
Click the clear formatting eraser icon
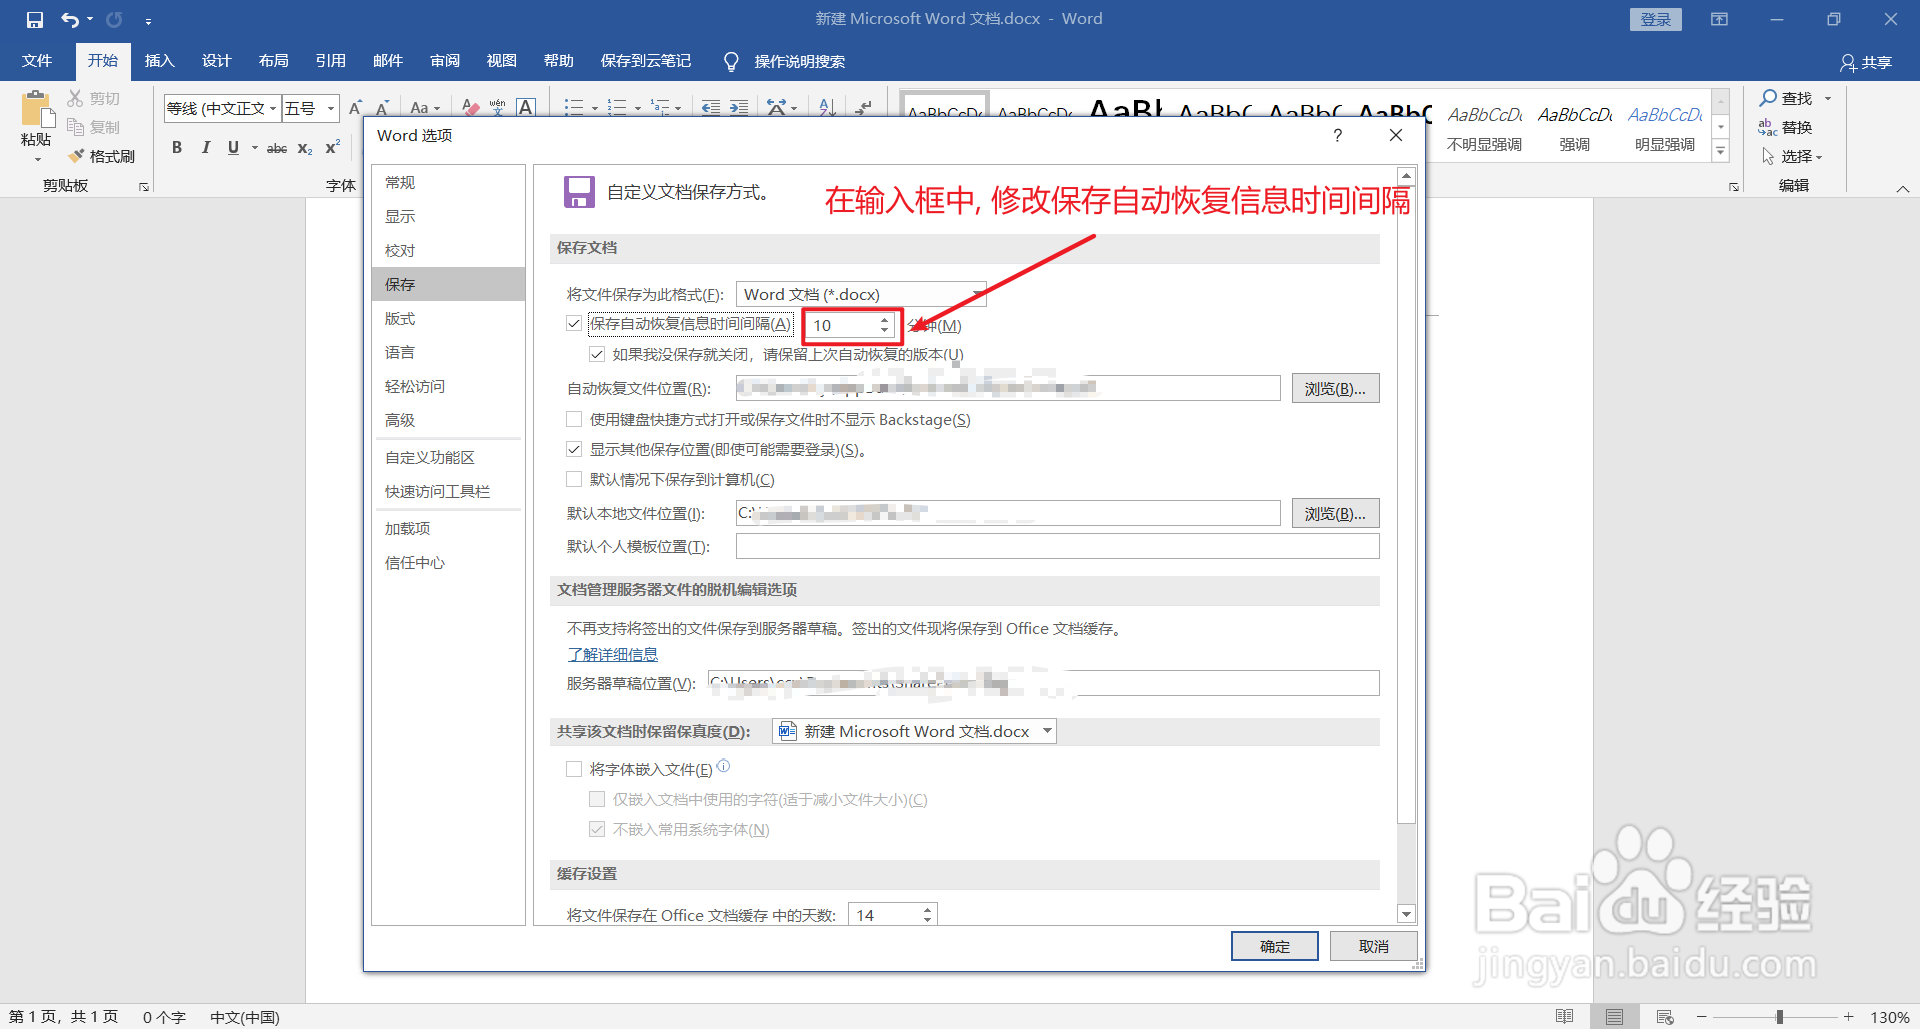point(470,108)
